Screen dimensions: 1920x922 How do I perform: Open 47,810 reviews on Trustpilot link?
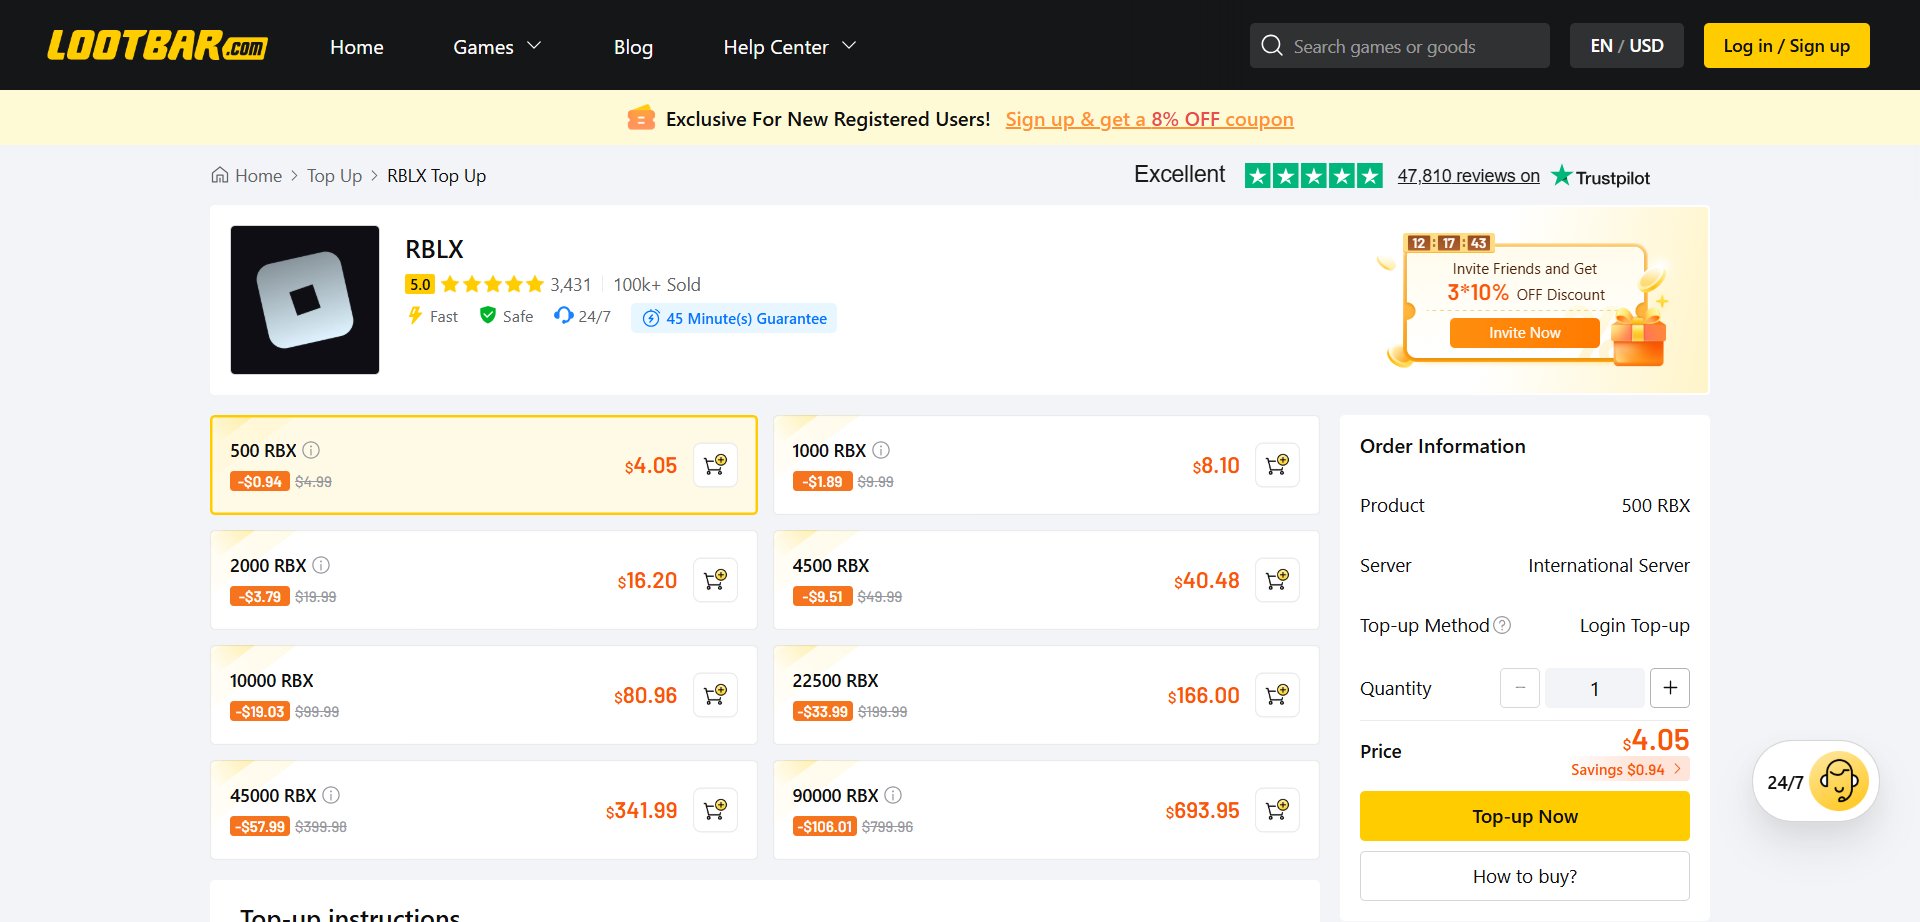1468,176
